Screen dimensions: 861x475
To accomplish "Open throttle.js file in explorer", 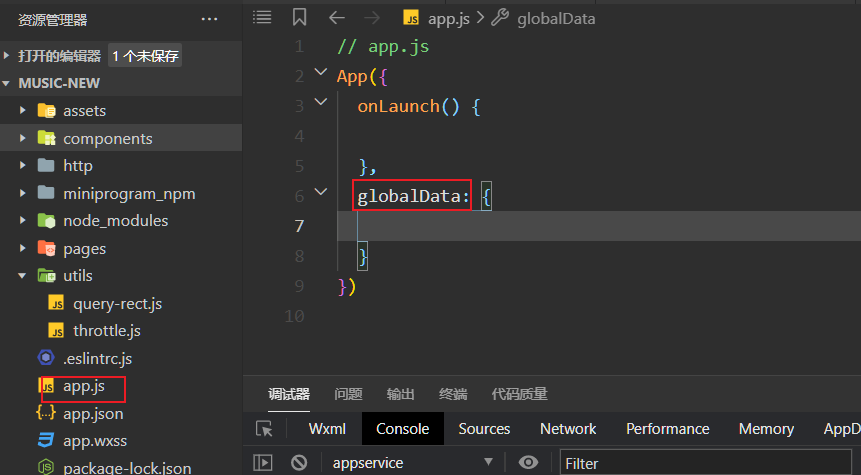I will 106,330.
